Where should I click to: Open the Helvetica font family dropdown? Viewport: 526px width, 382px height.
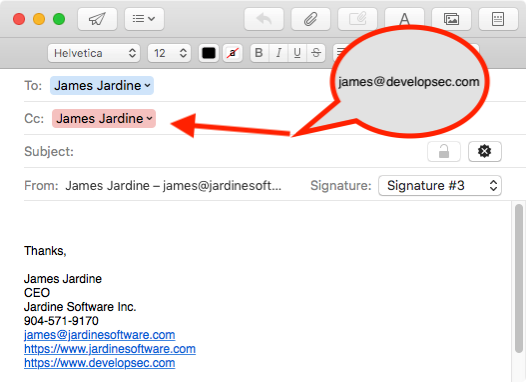pyautogui.click(x=94, y=53)
